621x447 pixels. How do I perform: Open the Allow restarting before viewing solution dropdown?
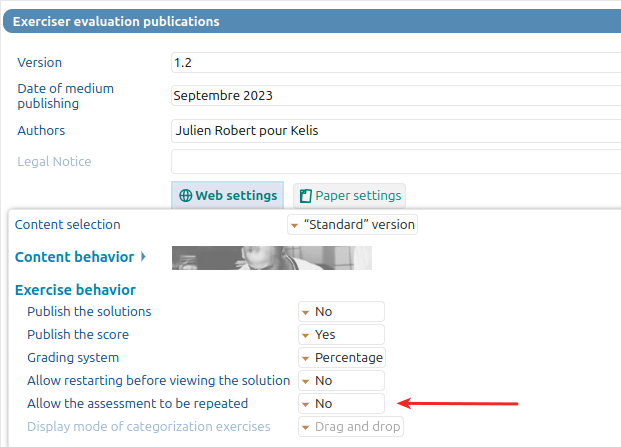341,380
